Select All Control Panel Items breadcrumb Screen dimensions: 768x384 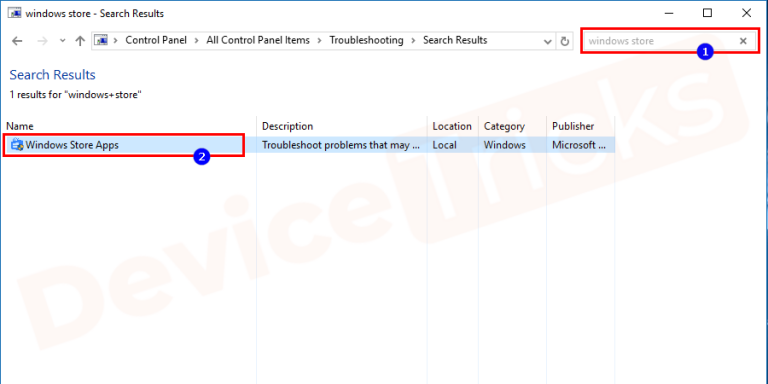[258, 40]
